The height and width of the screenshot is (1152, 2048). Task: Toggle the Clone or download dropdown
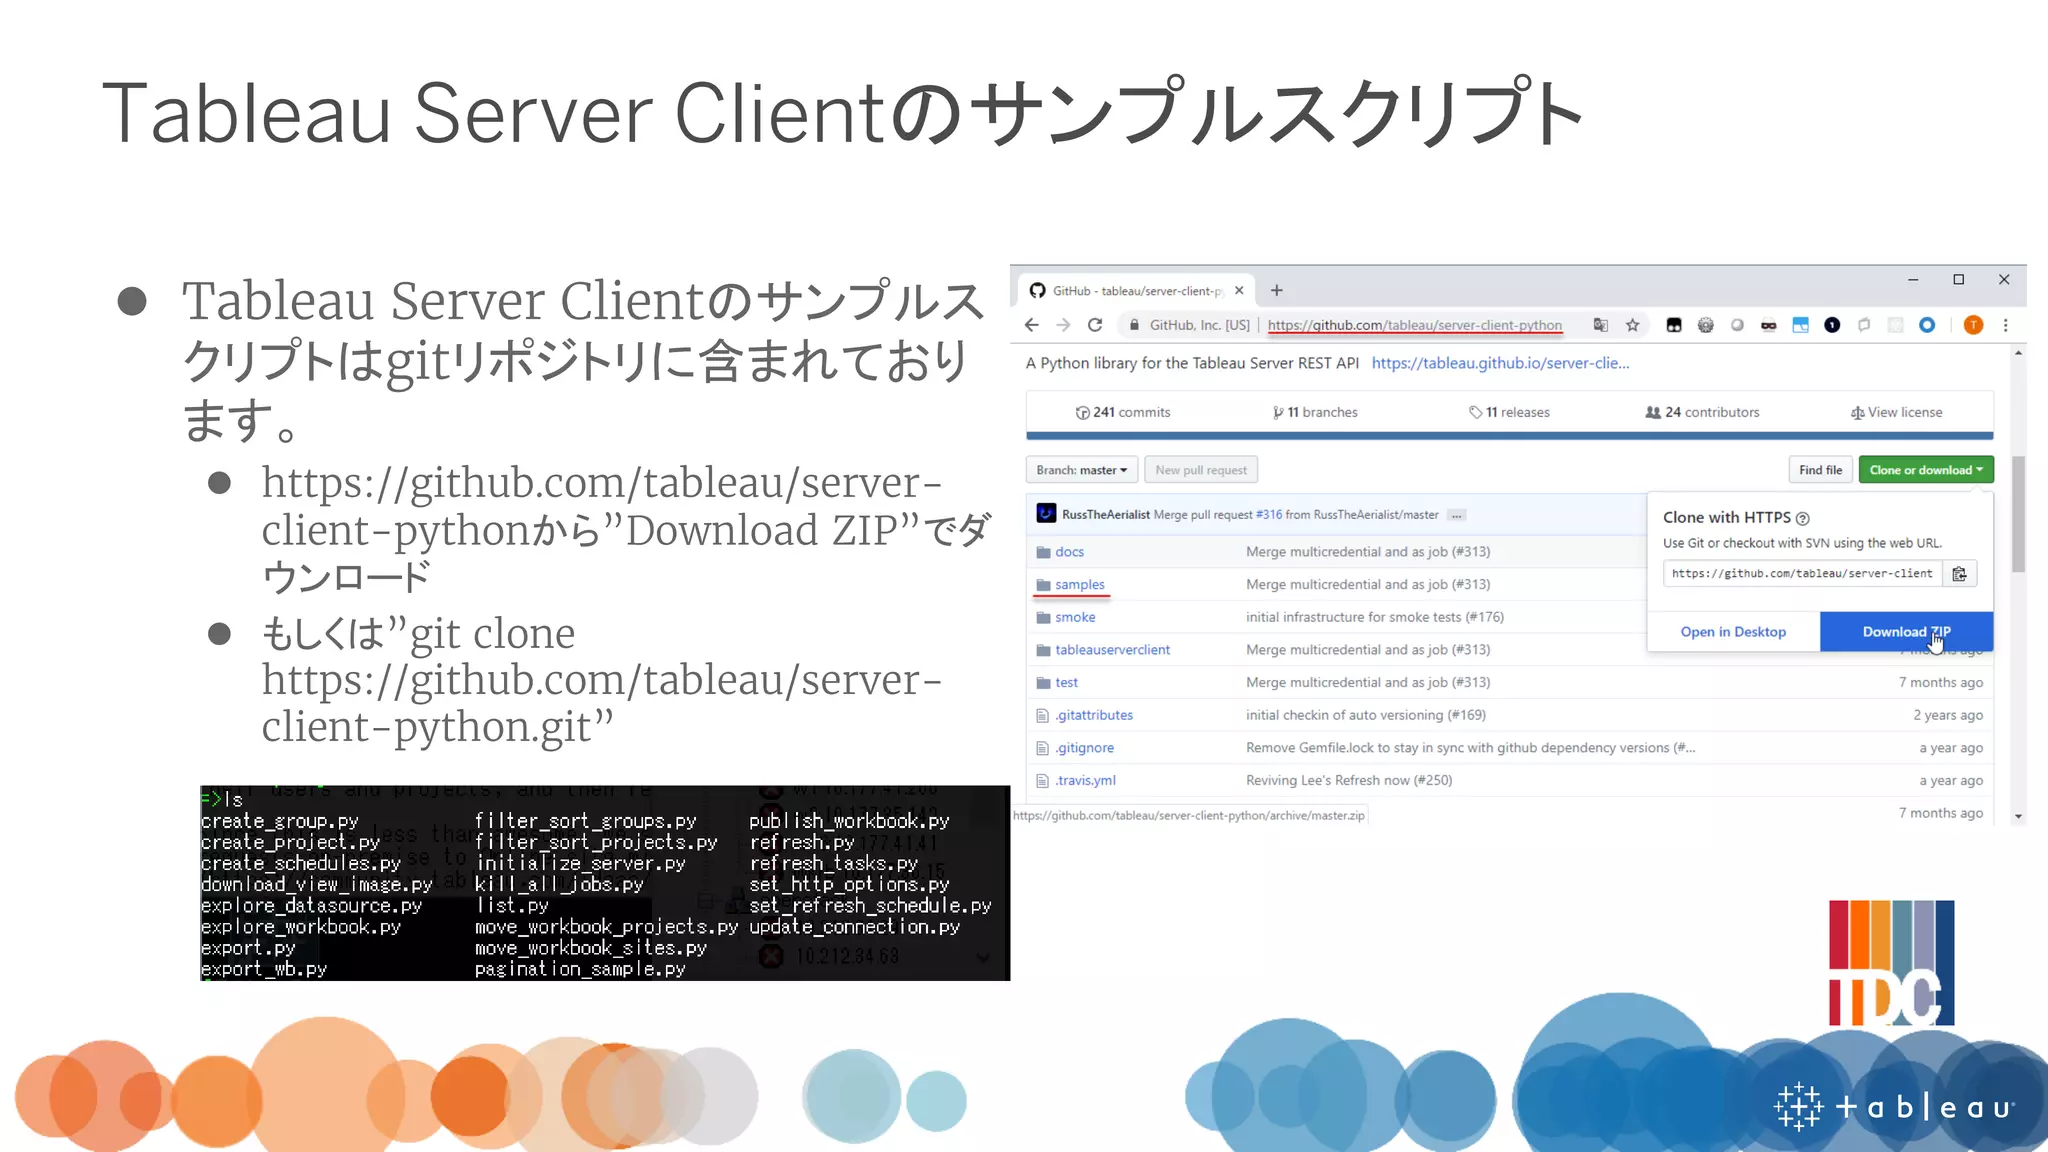click(x=1926, y=470)
